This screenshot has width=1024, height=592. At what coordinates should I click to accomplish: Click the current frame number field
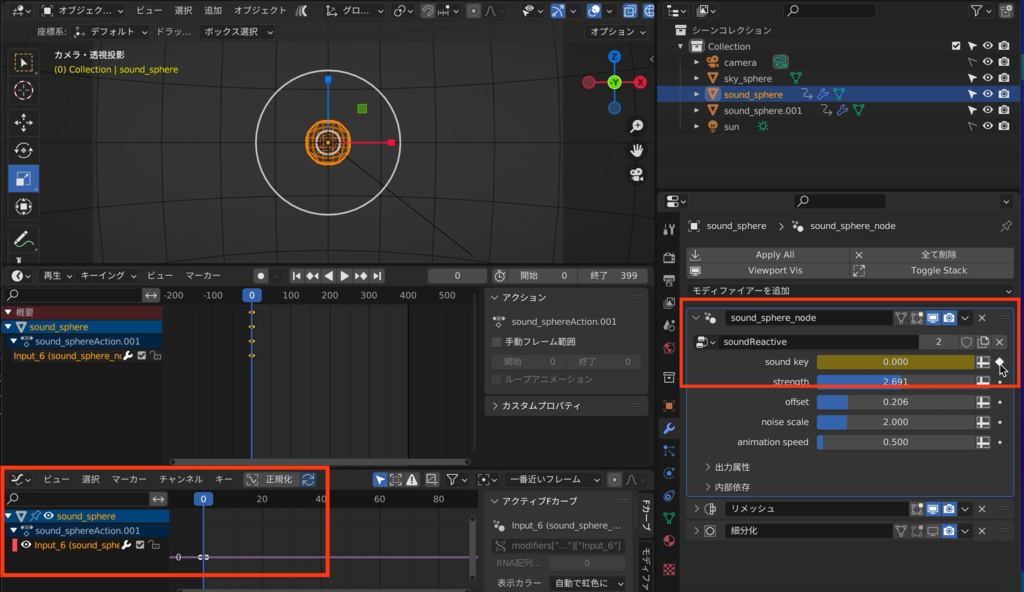(x=456, y=275)
